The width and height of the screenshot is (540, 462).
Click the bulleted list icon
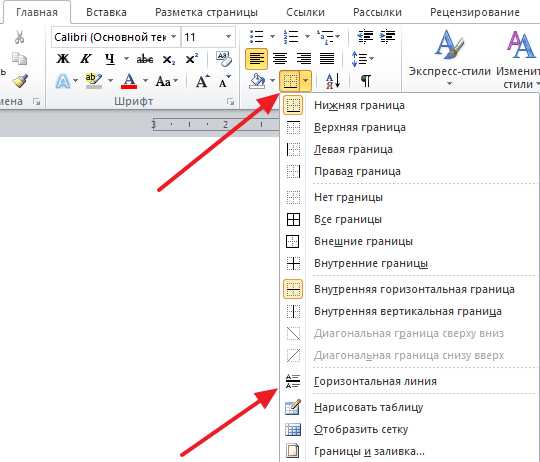click(257, 36)
